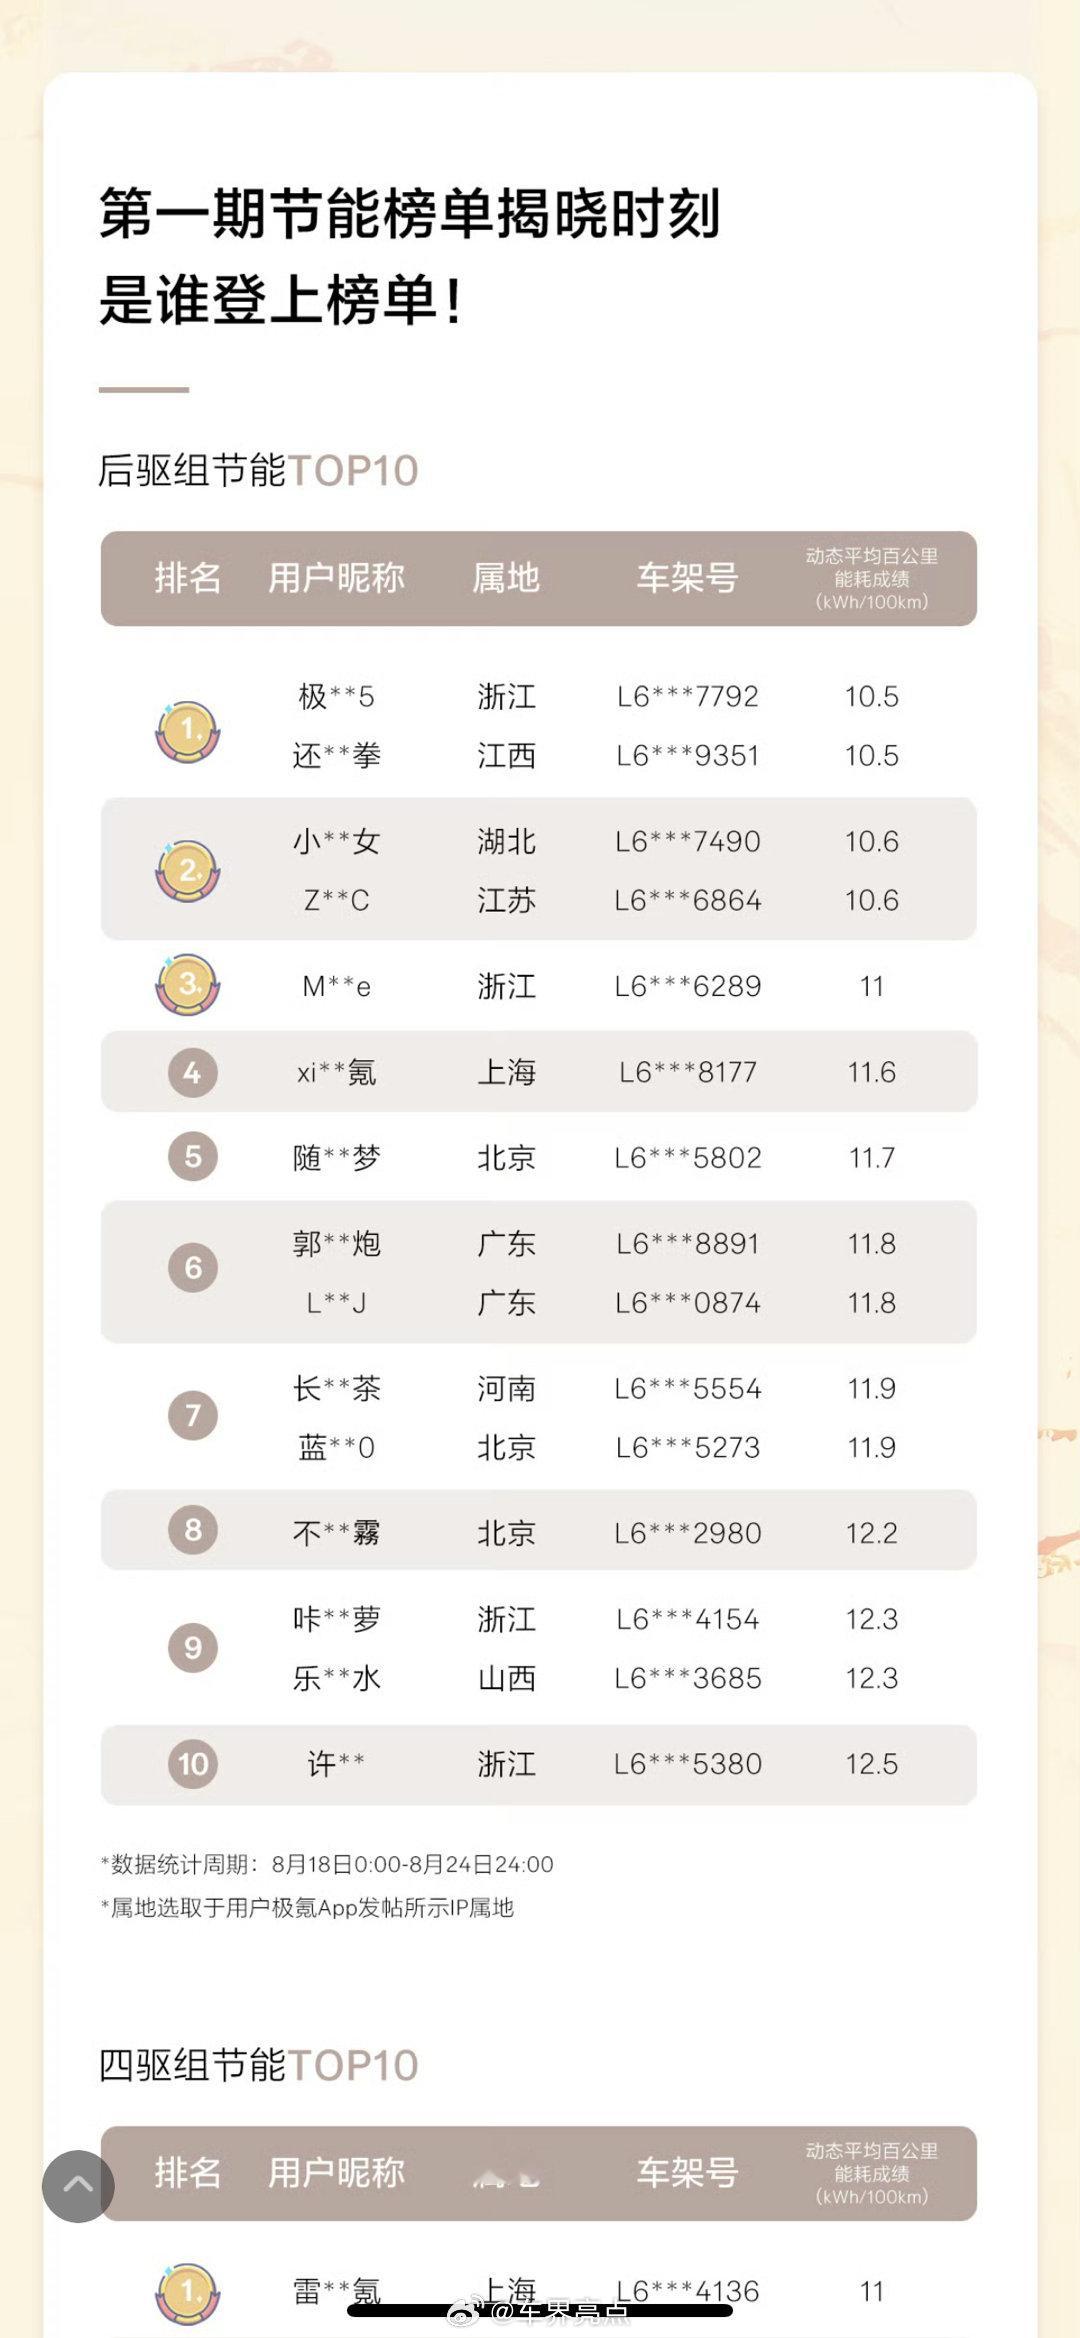Select the rank 5 circle badge
This screenshot has height=2338, width=1080.
192,1157
